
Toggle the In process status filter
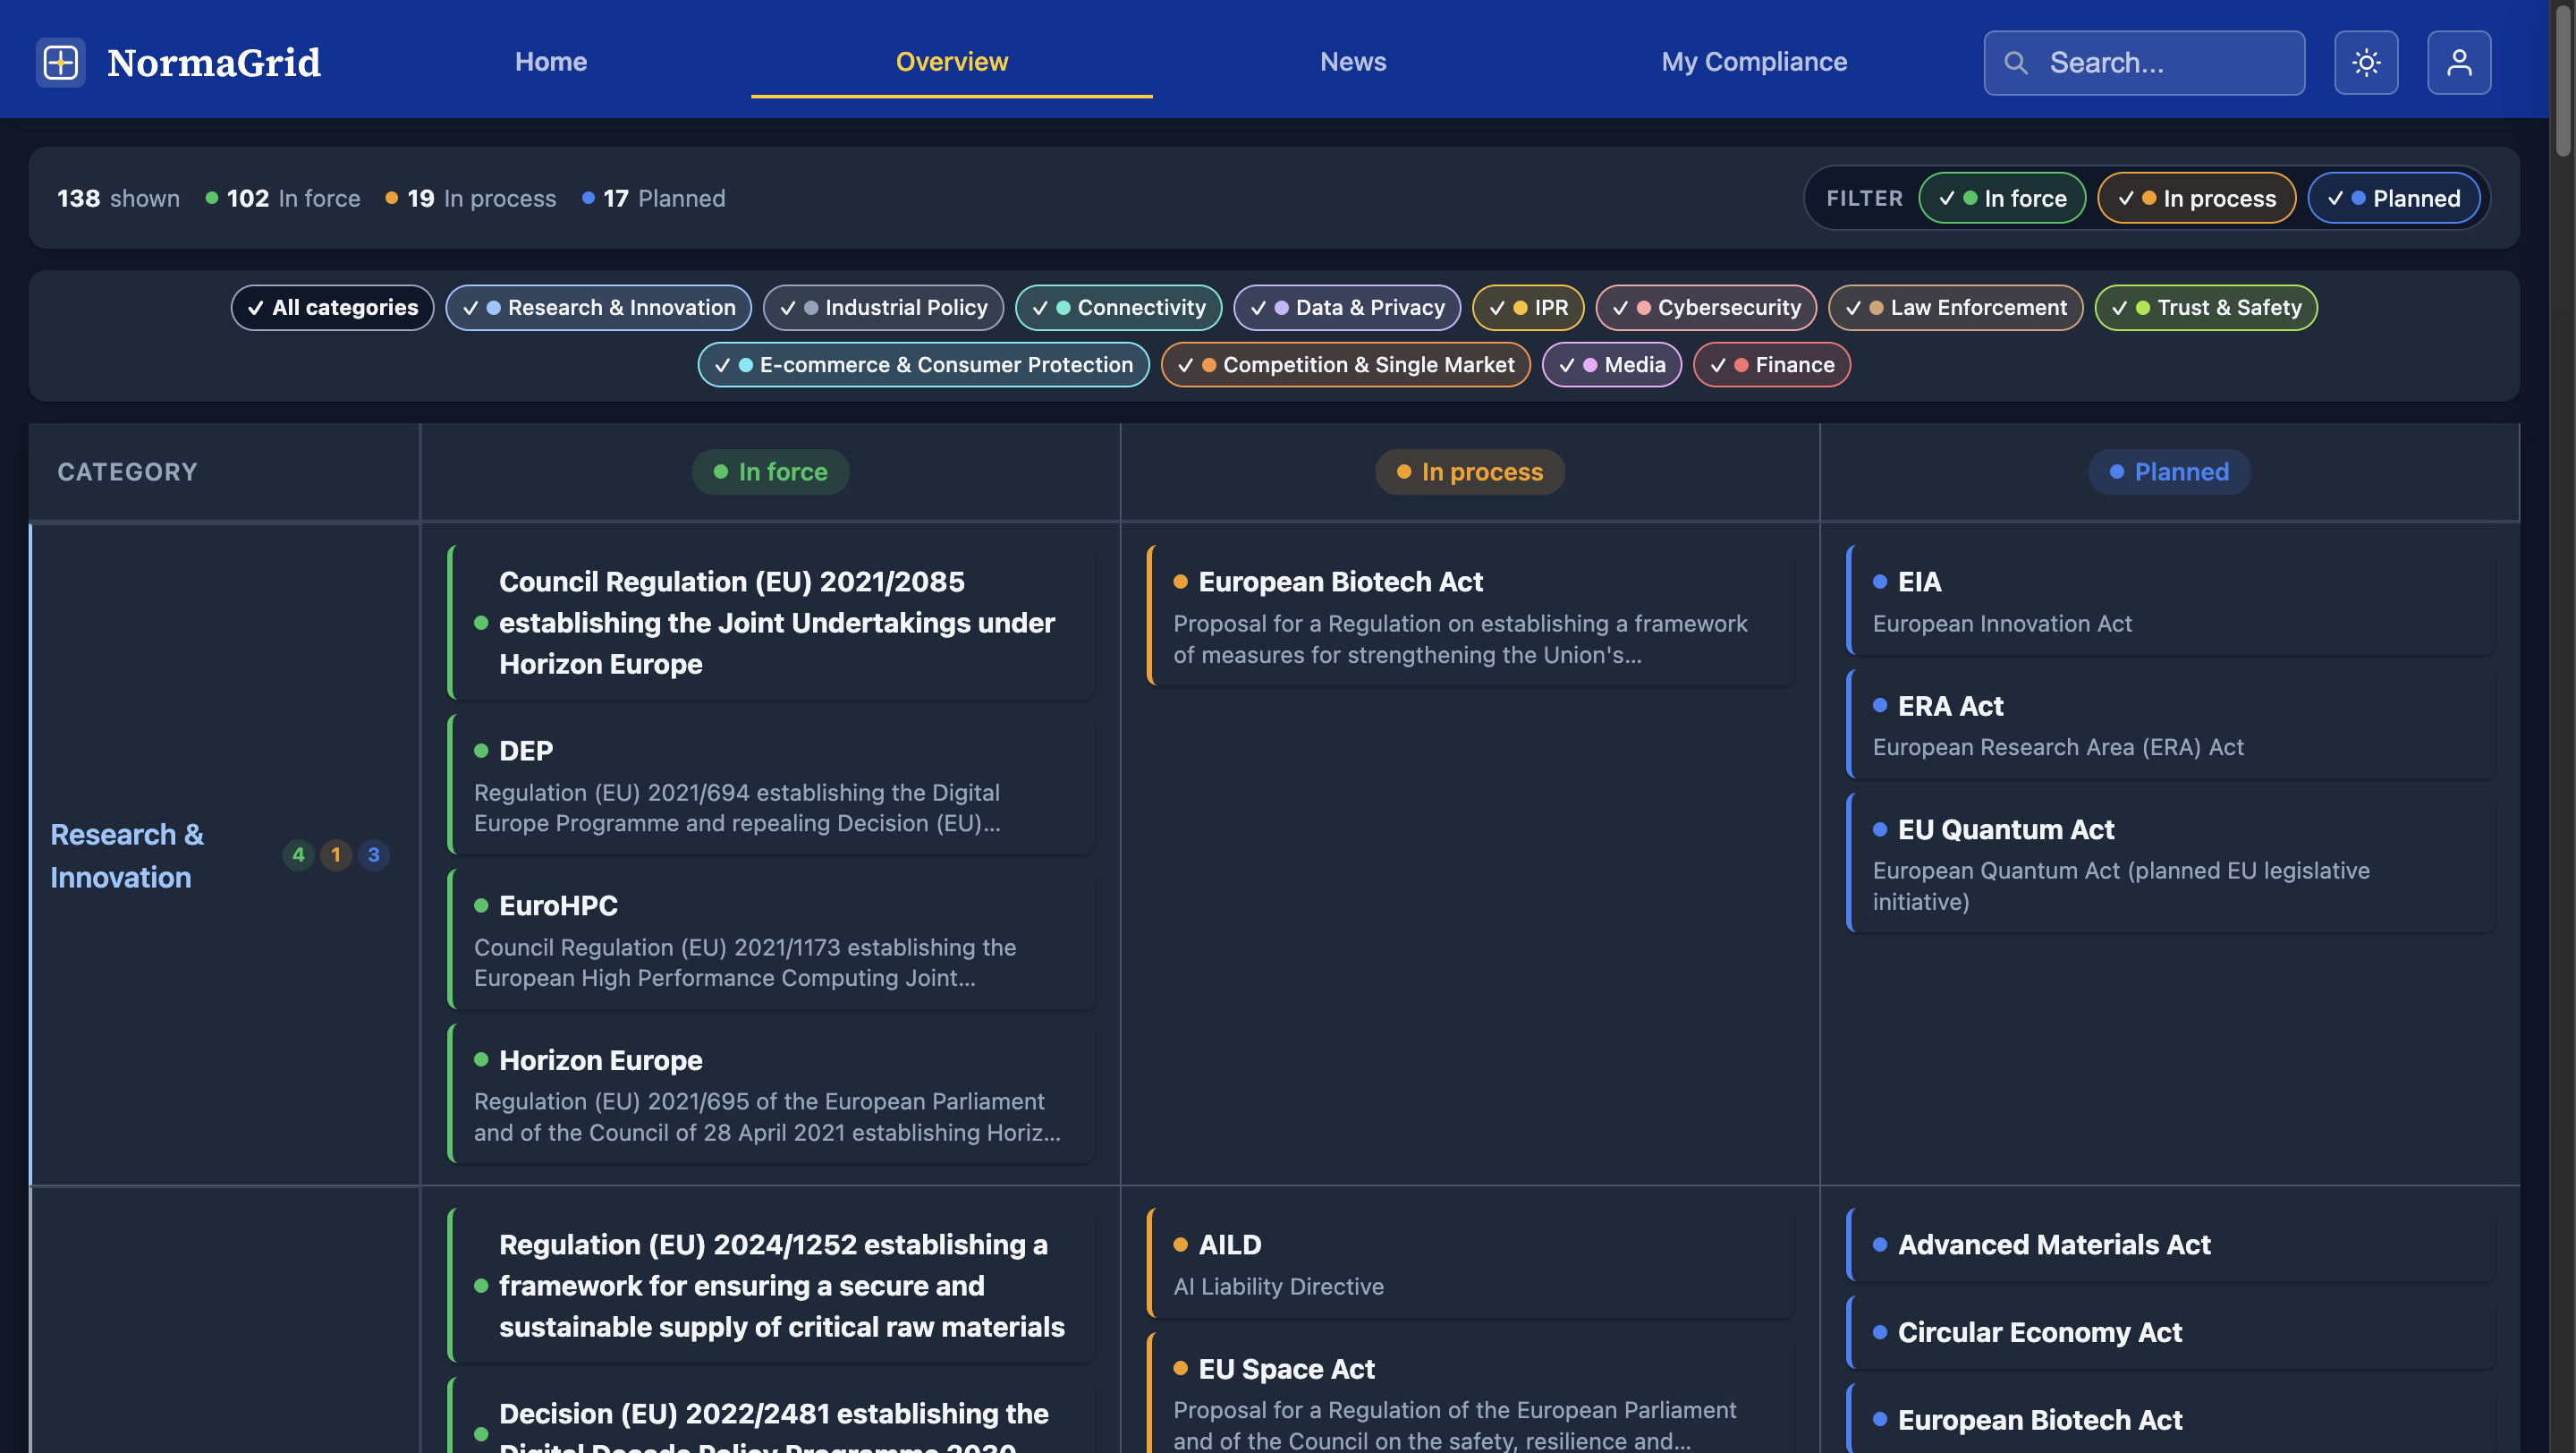pos(2195,198)
